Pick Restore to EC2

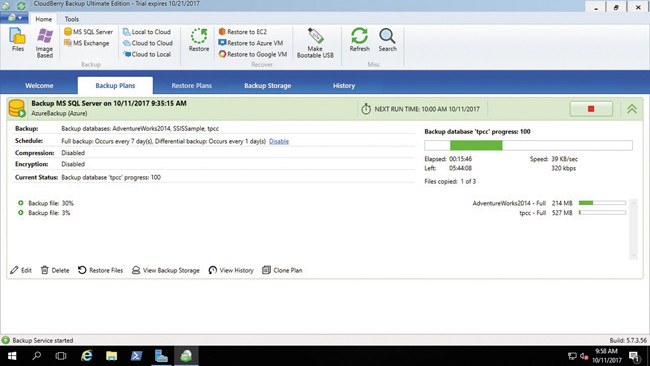click(243, 32)
